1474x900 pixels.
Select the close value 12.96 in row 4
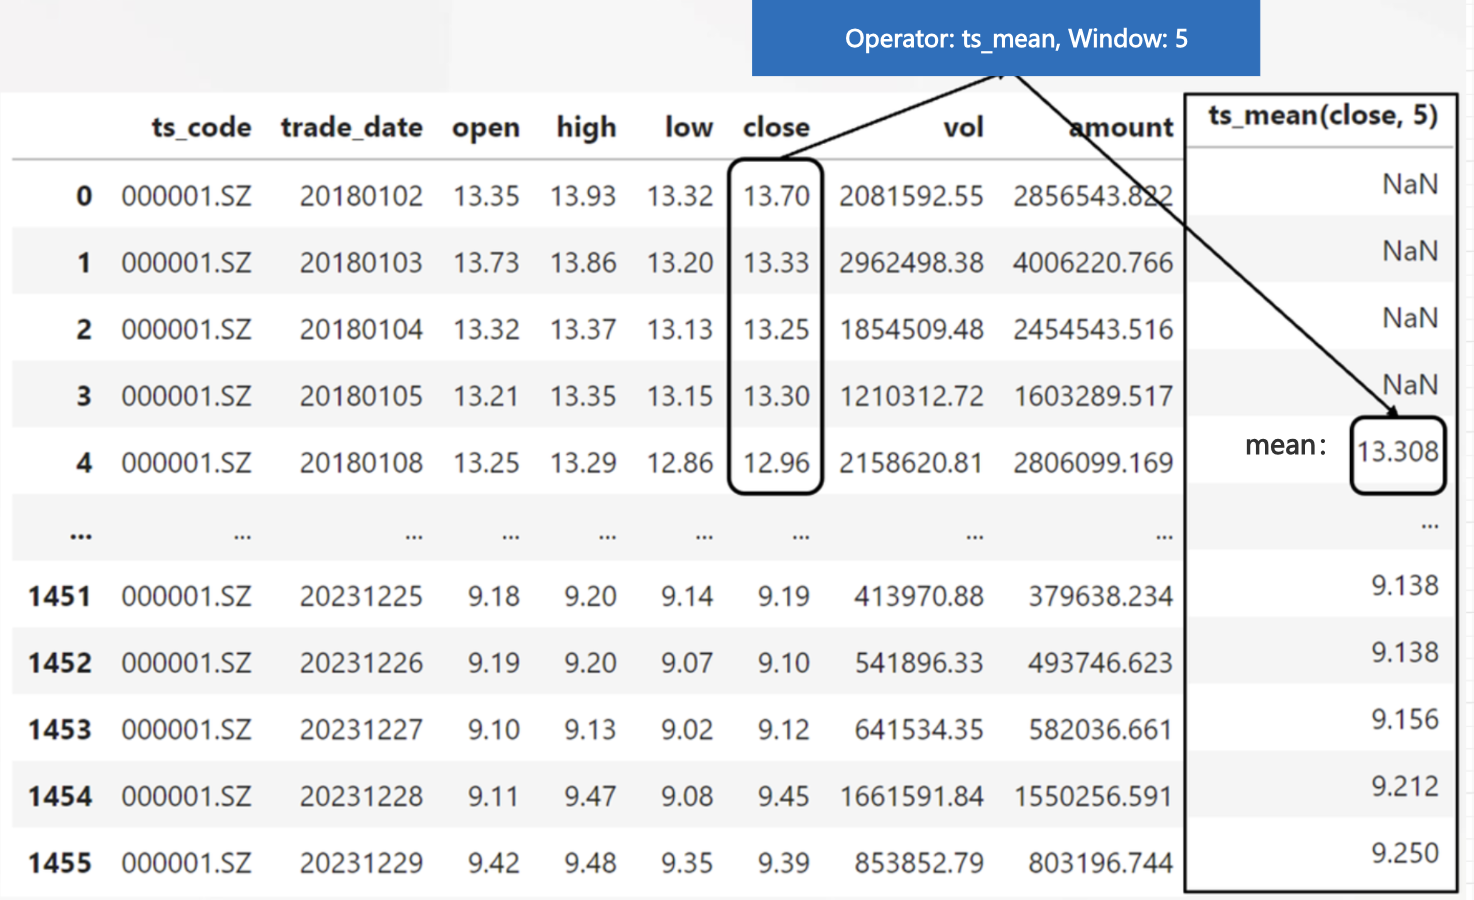[x=776, y=463]
